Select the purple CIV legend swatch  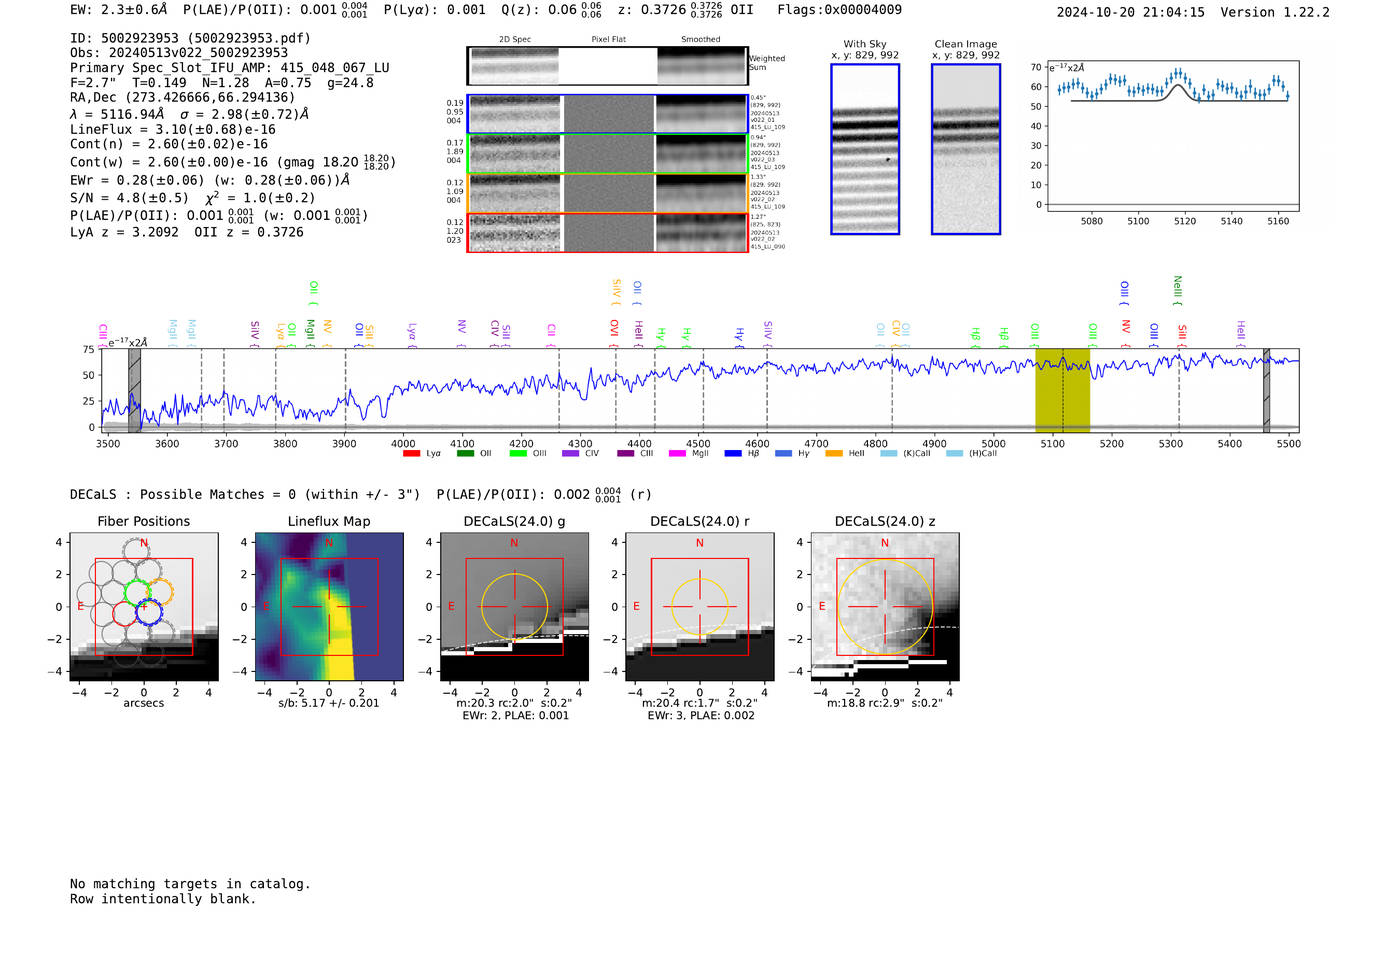570,454
